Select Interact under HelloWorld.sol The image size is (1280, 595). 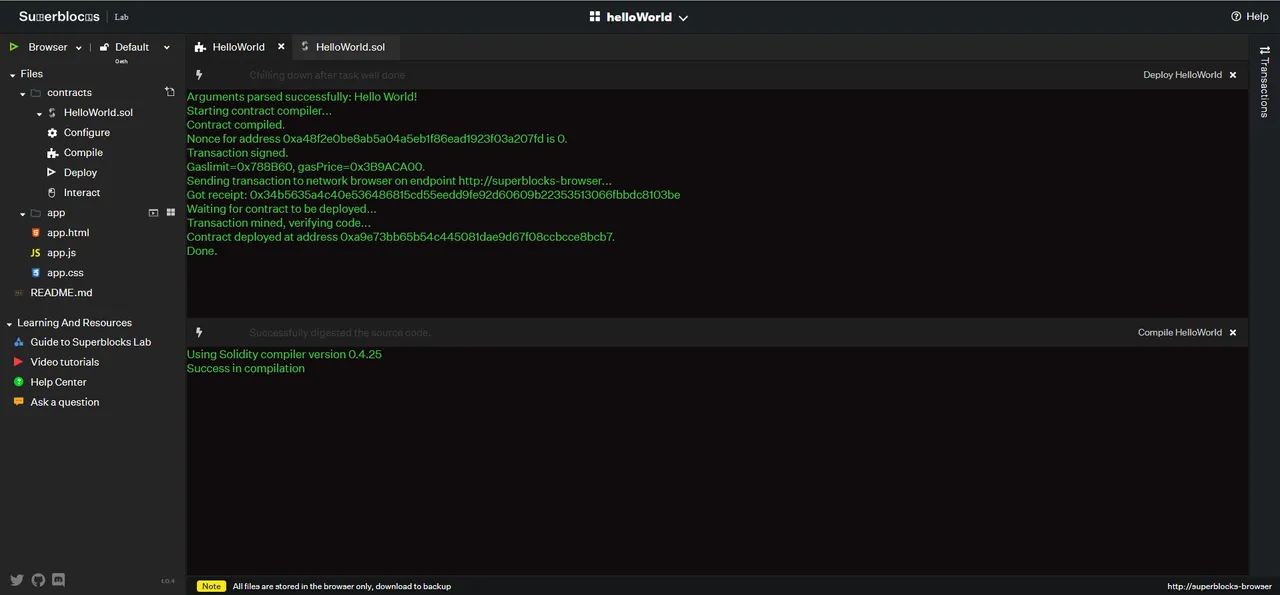click(x=82, y=193)
